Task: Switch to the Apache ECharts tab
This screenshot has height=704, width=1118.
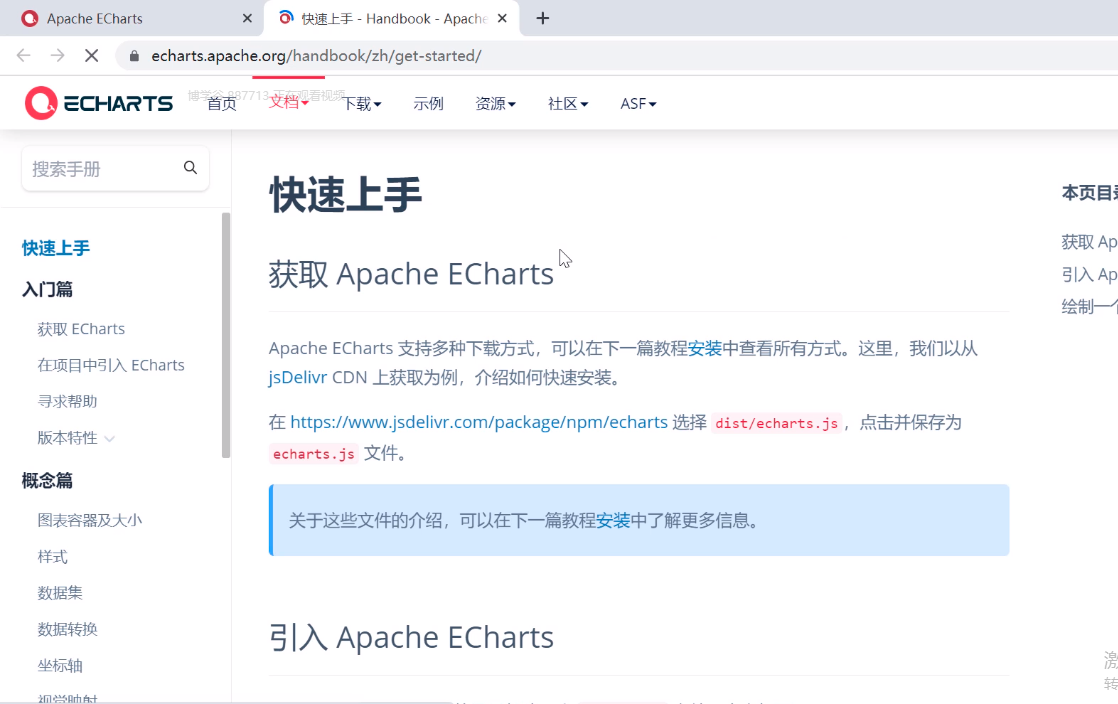Action: coord(132,19)
